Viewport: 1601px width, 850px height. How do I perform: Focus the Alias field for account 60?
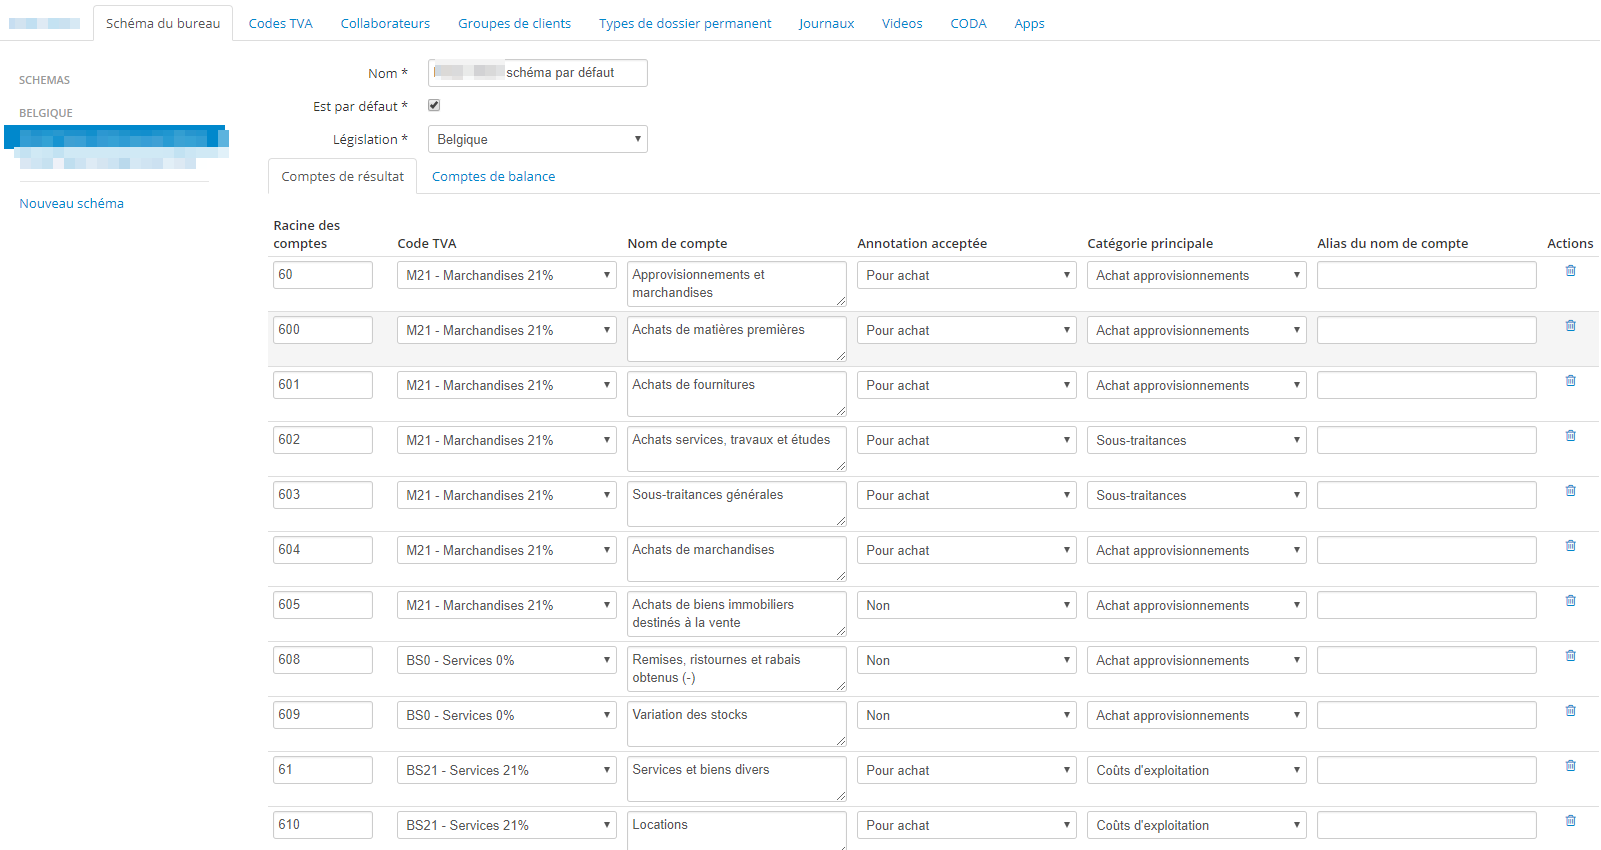1426,275
